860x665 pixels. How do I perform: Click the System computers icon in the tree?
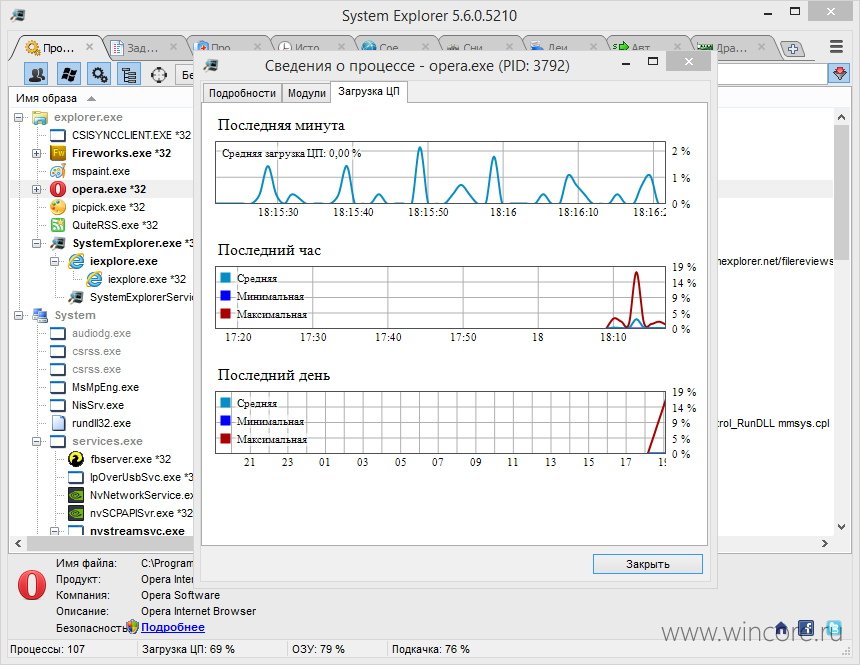tap(39, 315)
